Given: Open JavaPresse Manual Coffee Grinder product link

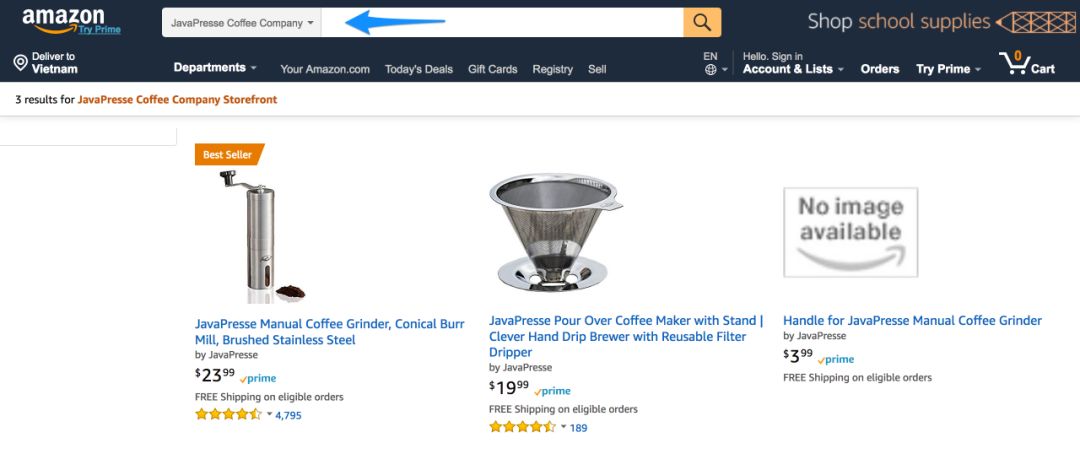Looking at the screenshot, I should click(329, 332).
